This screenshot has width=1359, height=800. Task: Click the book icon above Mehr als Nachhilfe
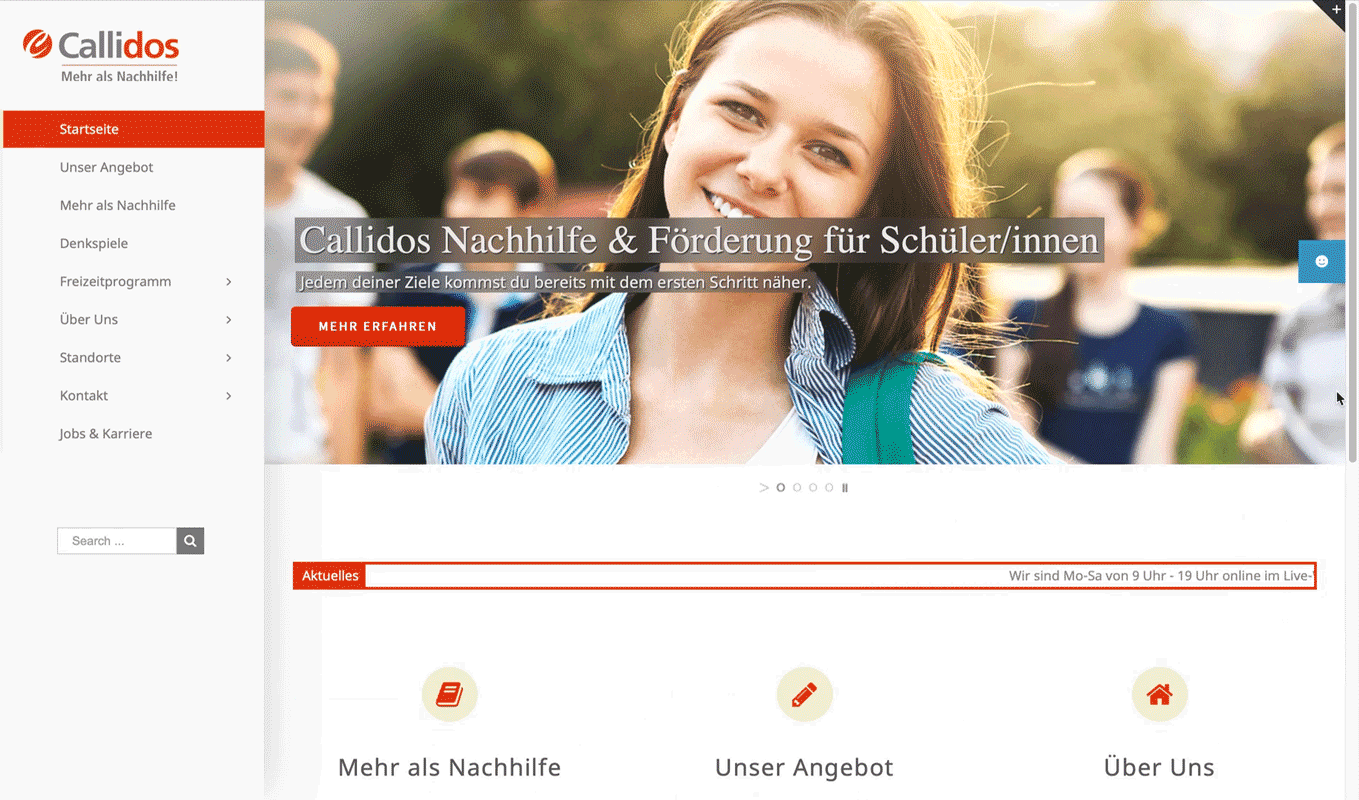(x=450, y=694)
